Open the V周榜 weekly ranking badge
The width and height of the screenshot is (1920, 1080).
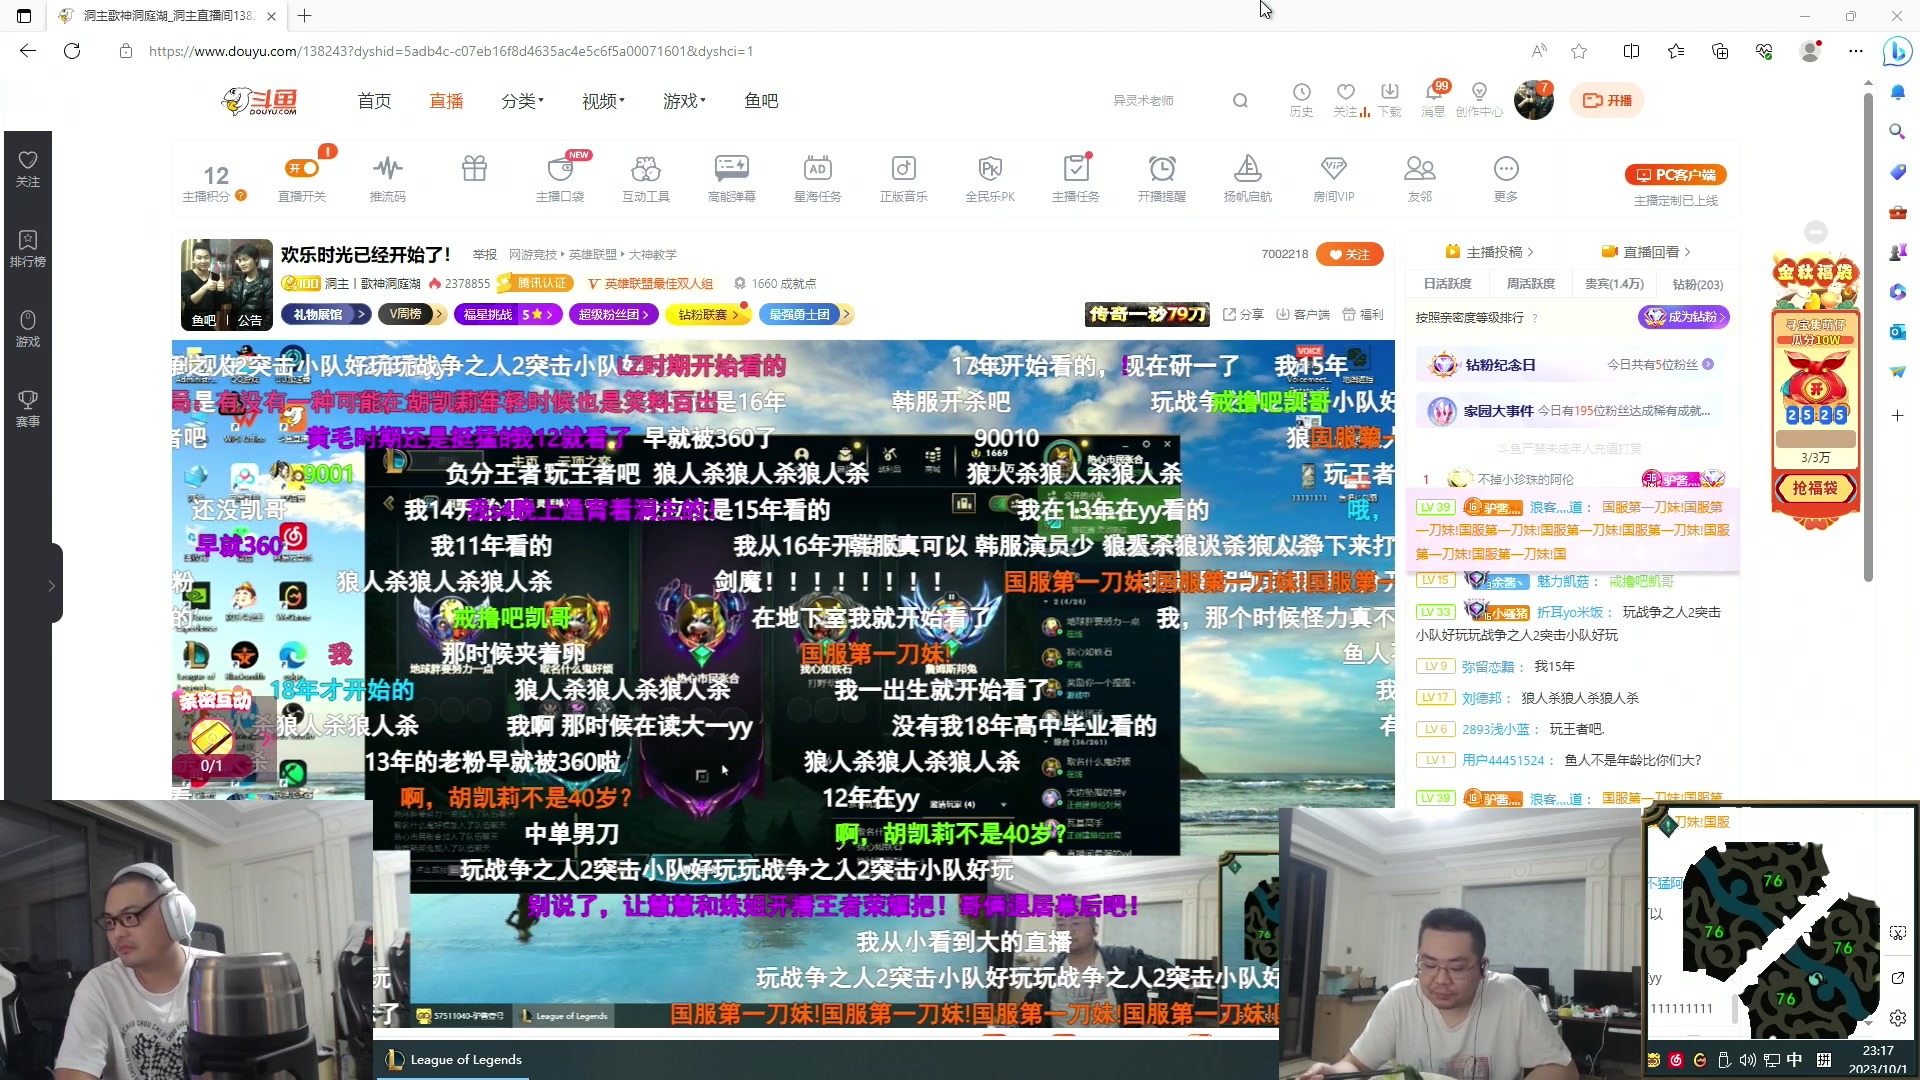click(412, 314)
